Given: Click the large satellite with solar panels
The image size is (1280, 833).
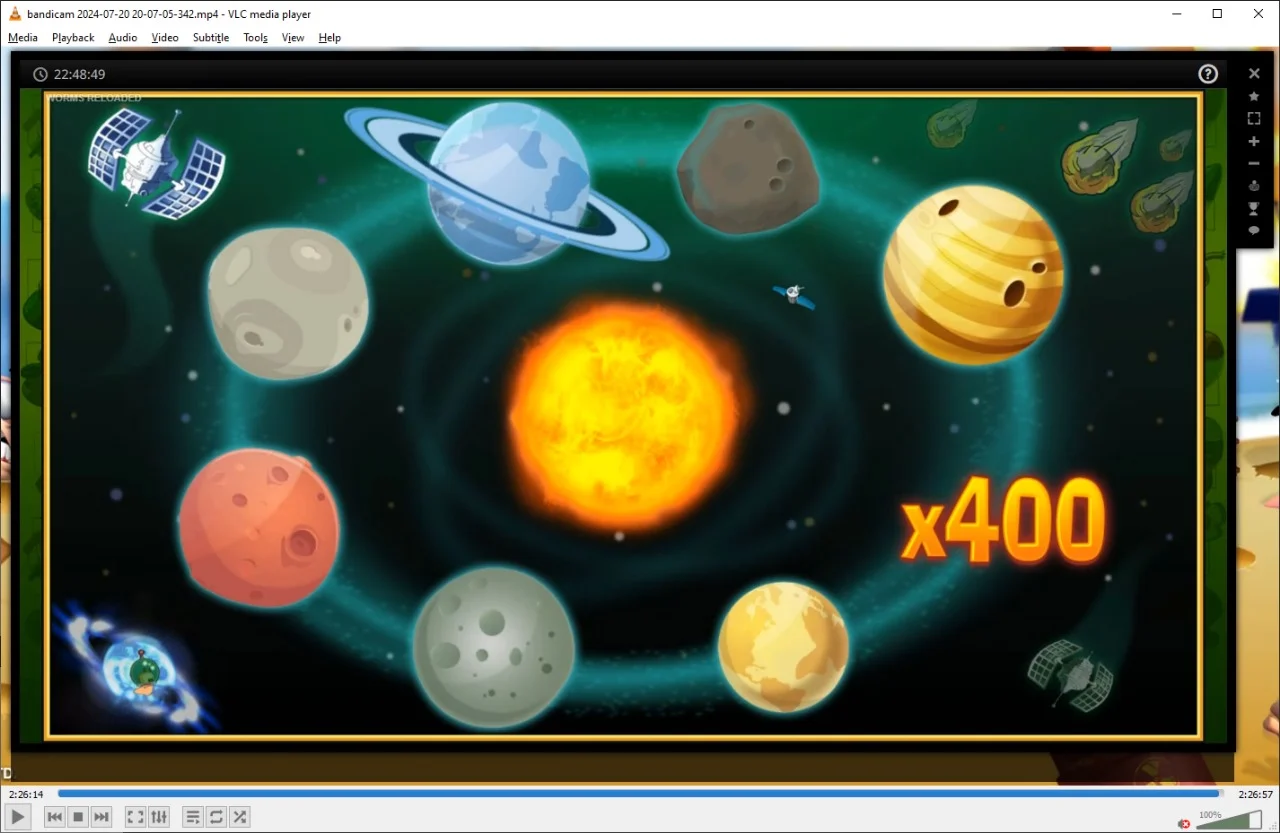Looking at the screenshot, I should (156, 163).
